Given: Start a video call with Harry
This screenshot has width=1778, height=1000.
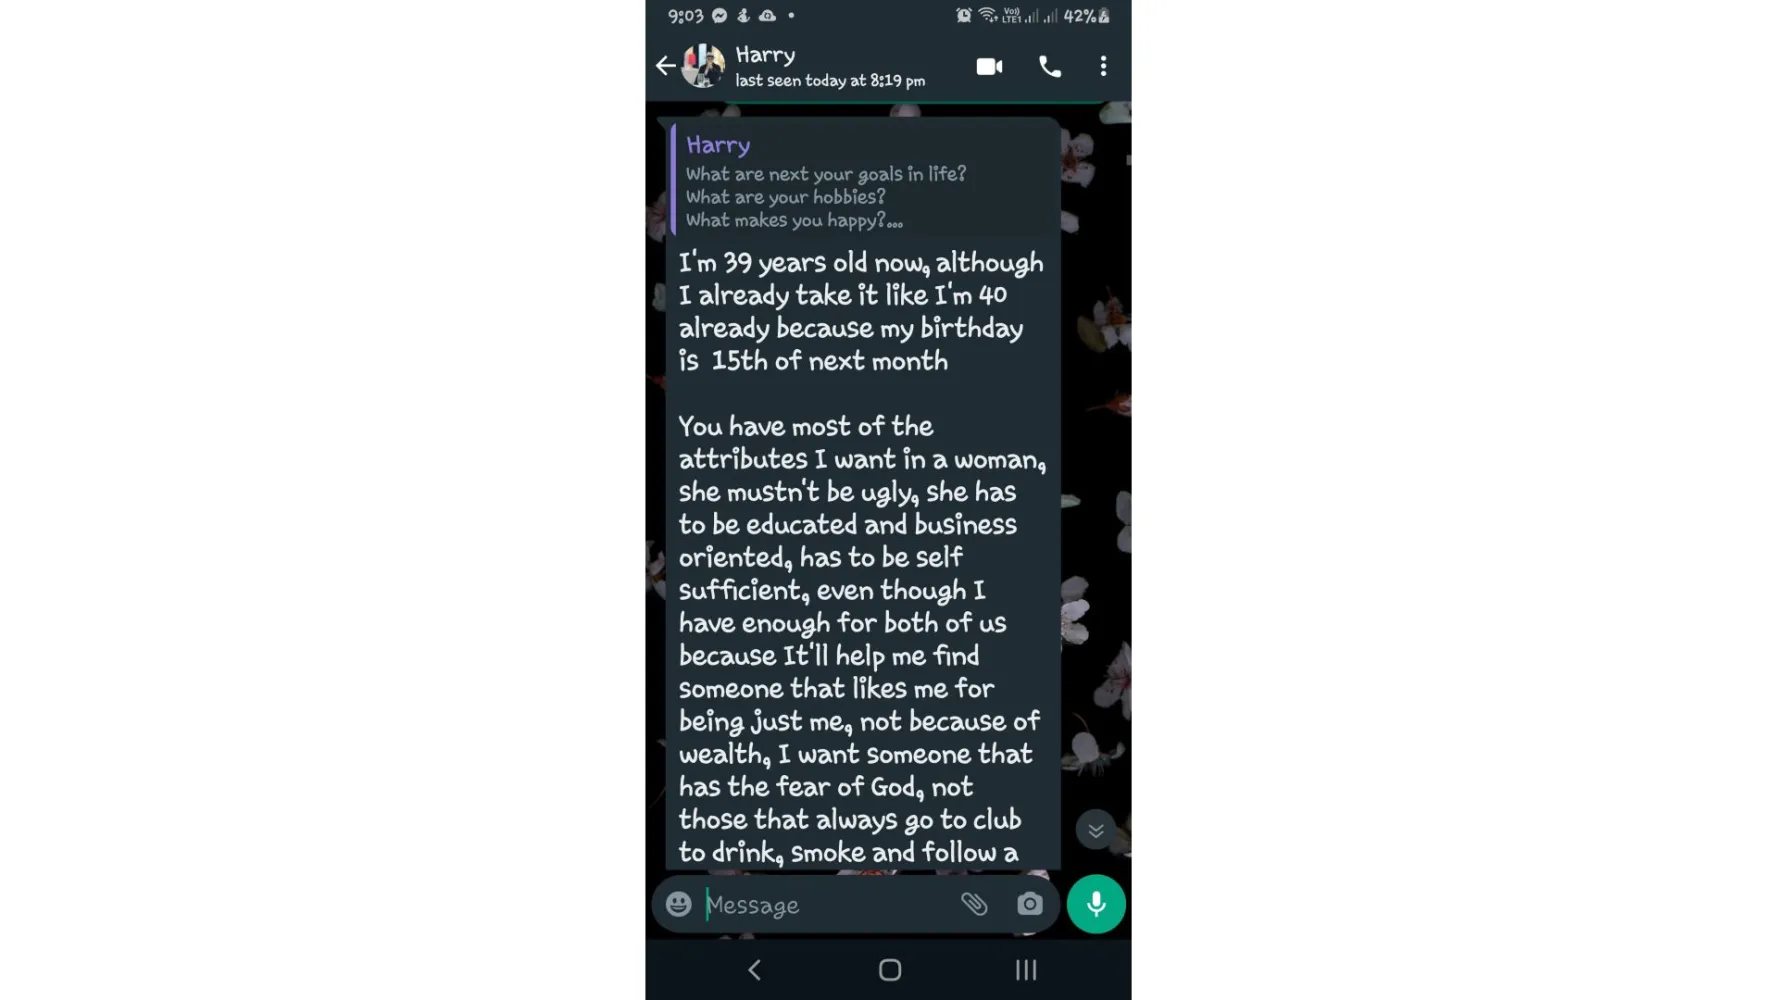Looking at the screenshot, I should coord(989,66).
